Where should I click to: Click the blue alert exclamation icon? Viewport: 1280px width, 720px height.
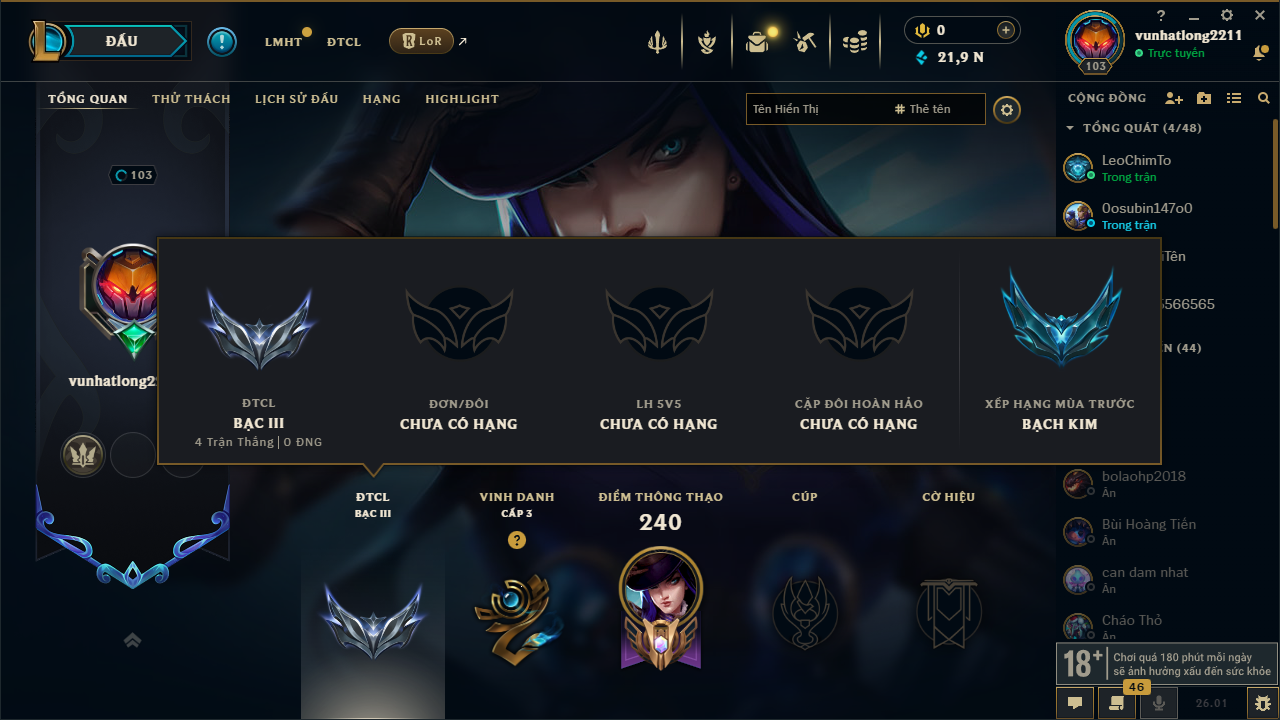tap(222, 42)
